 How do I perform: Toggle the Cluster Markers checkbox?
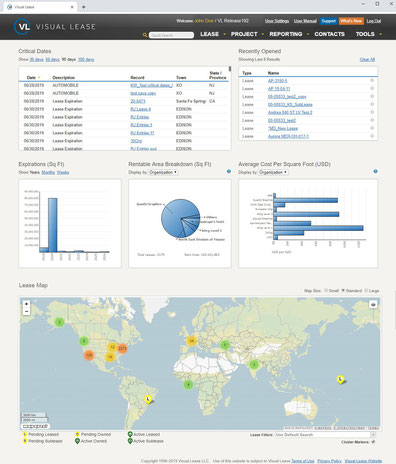click(373, 442)
